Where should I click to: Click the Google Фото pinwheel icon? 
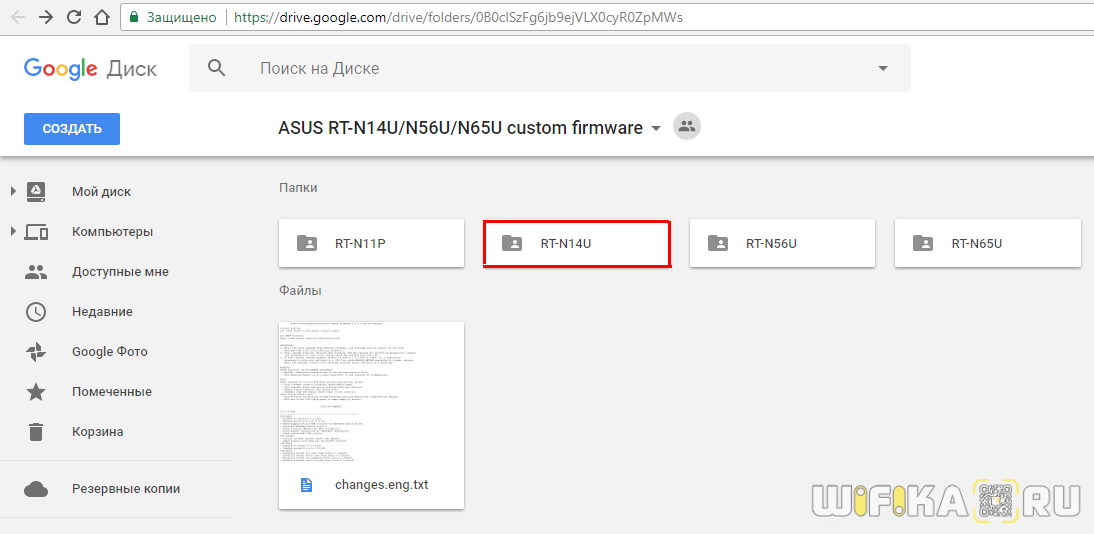[x=36, y=352]
